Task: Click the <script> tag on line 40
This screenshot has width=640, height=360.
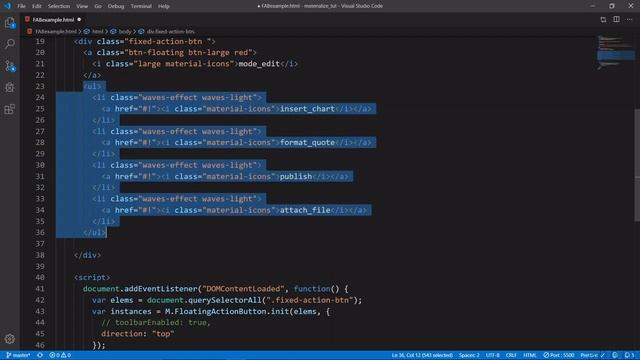Action: pos(92,278)
